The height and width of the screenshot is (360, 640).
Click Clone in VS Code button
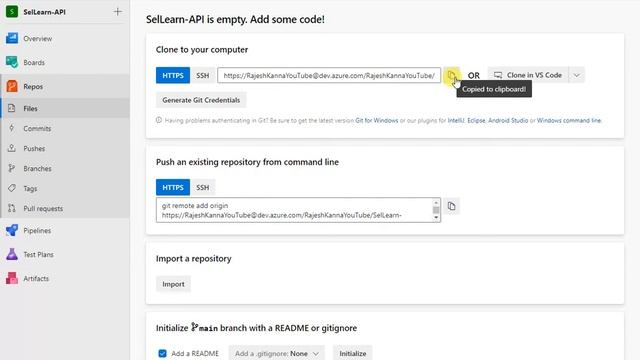pos(528,75)
